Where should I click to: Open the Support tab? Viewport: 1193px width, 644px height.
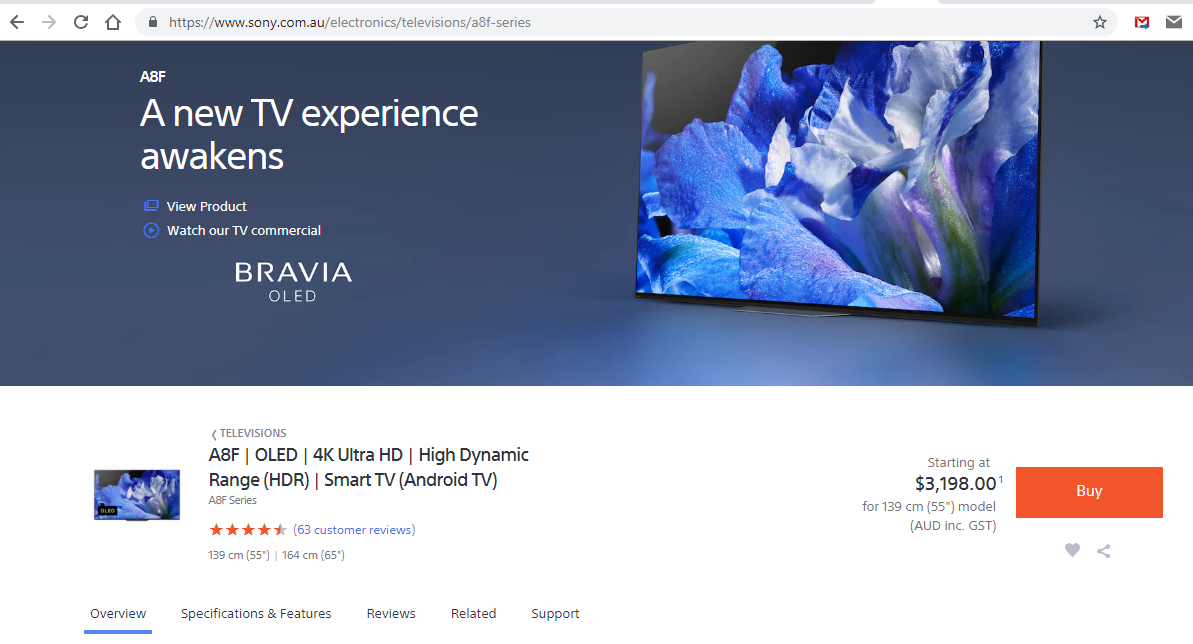pos(555,613)
